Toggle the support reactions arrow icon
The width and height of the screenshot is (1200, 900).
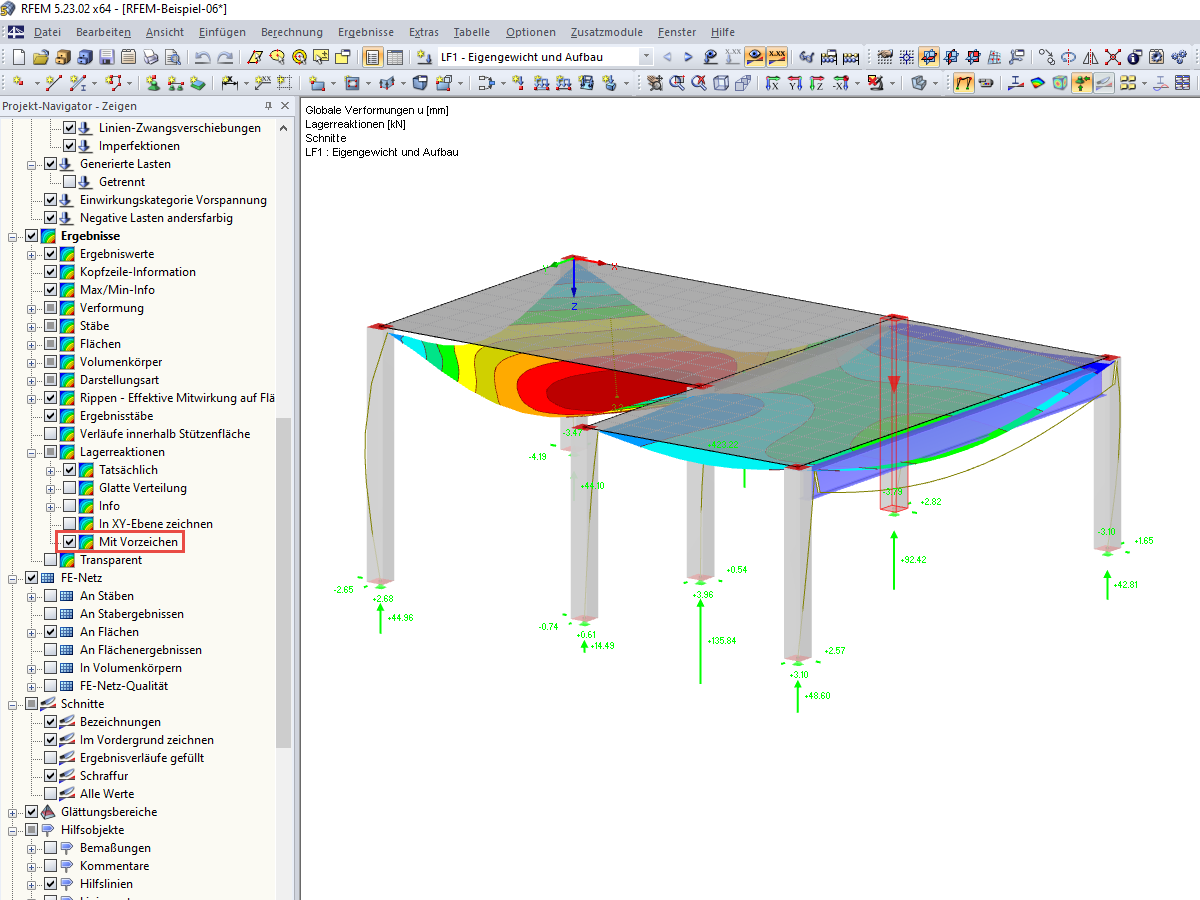point(1081,82)
